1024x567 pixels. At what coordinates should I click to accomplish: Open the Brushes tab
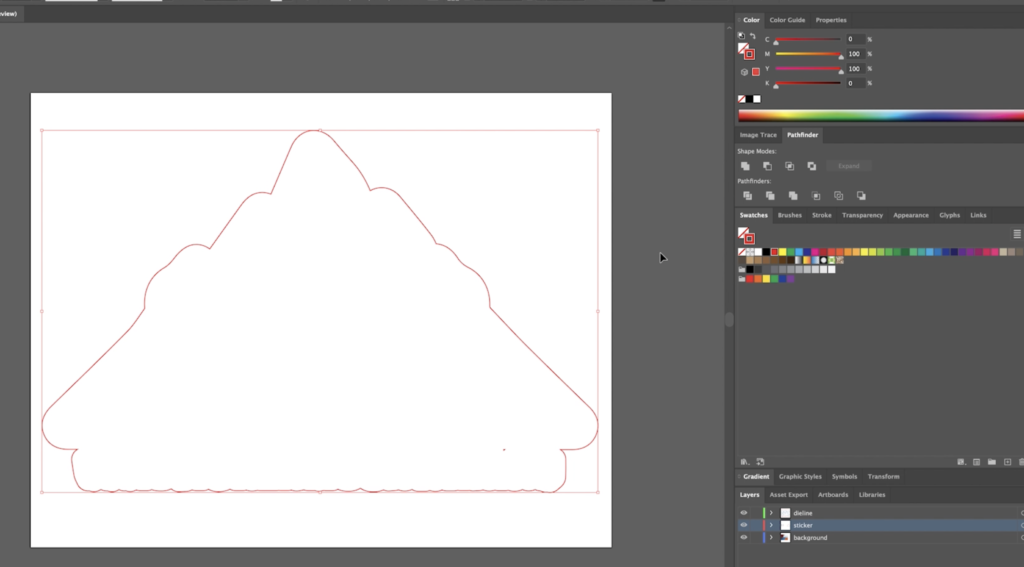(790, 216)
